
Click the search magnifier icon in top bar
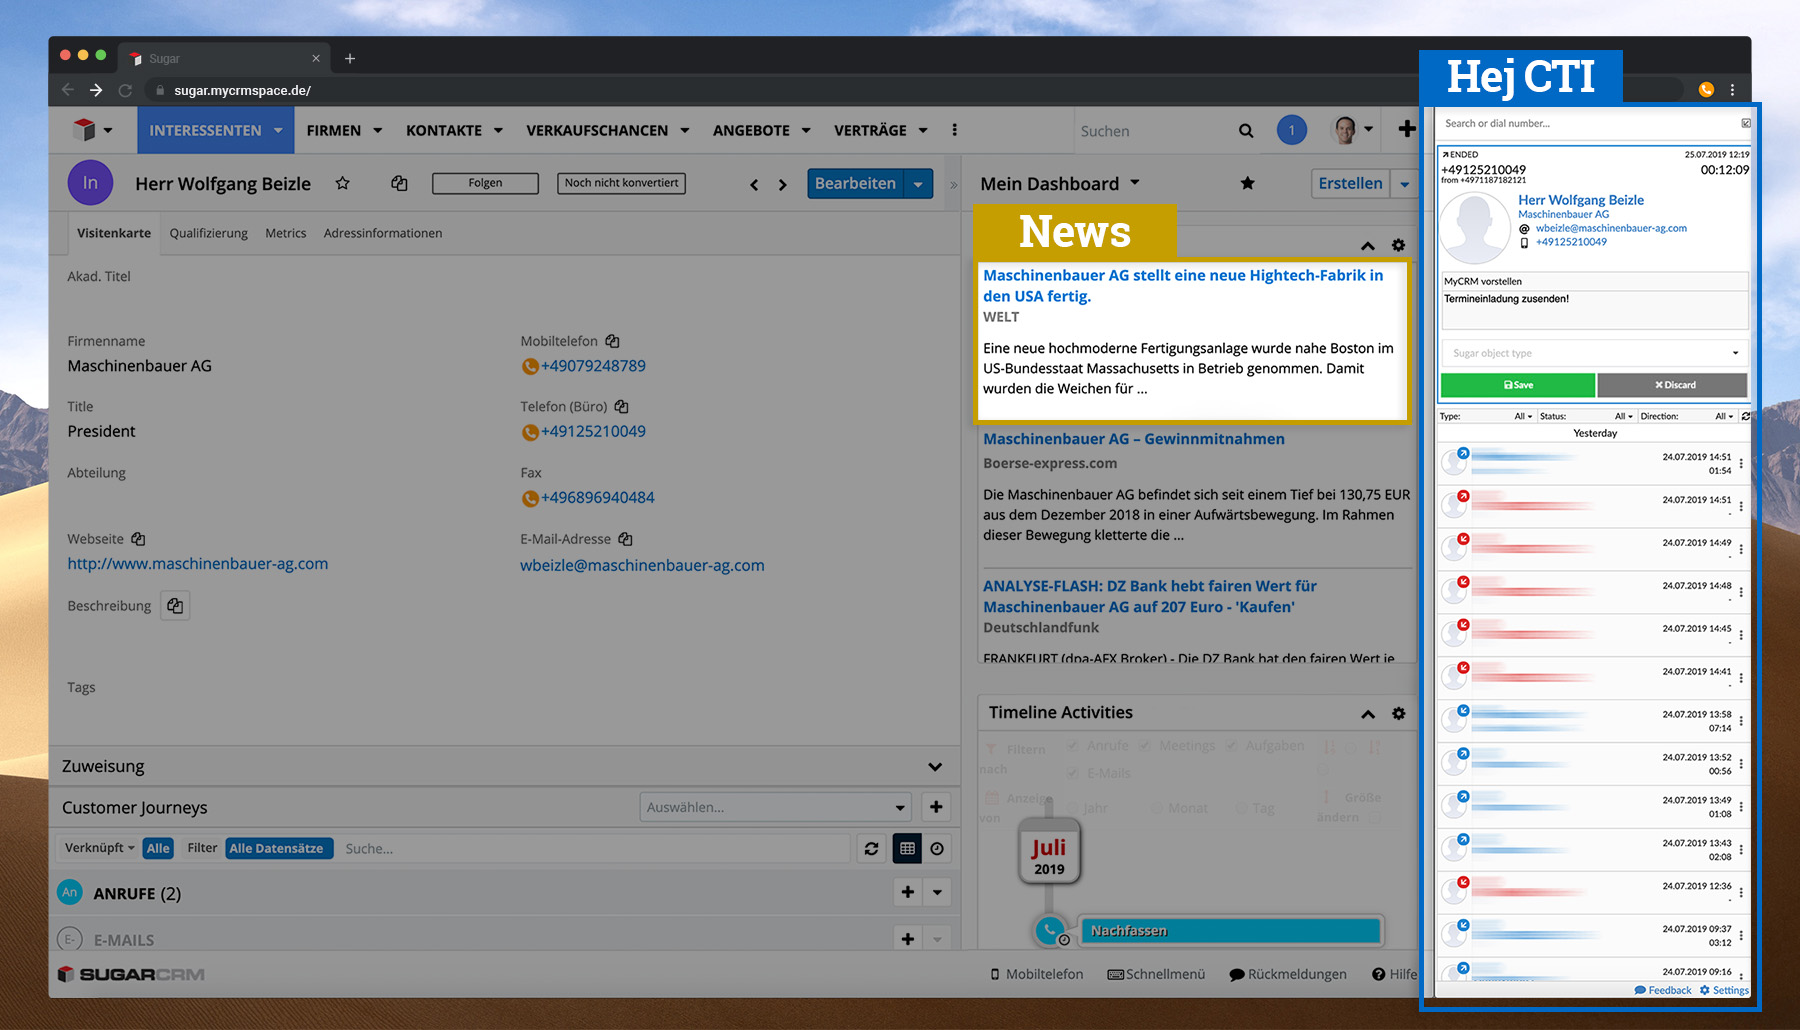coord(1246,131)
